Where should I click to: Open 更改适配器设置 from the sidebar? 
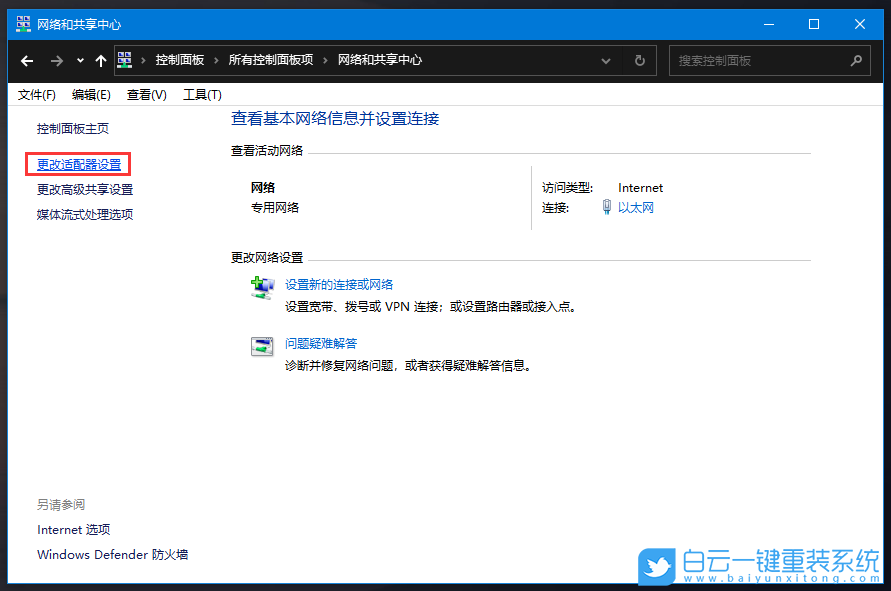77,163
